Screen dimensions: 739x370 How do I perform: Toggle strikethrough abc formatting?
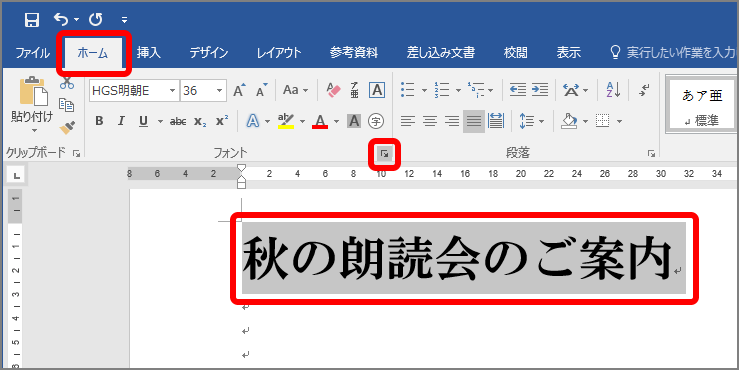[x=178, y=121]
